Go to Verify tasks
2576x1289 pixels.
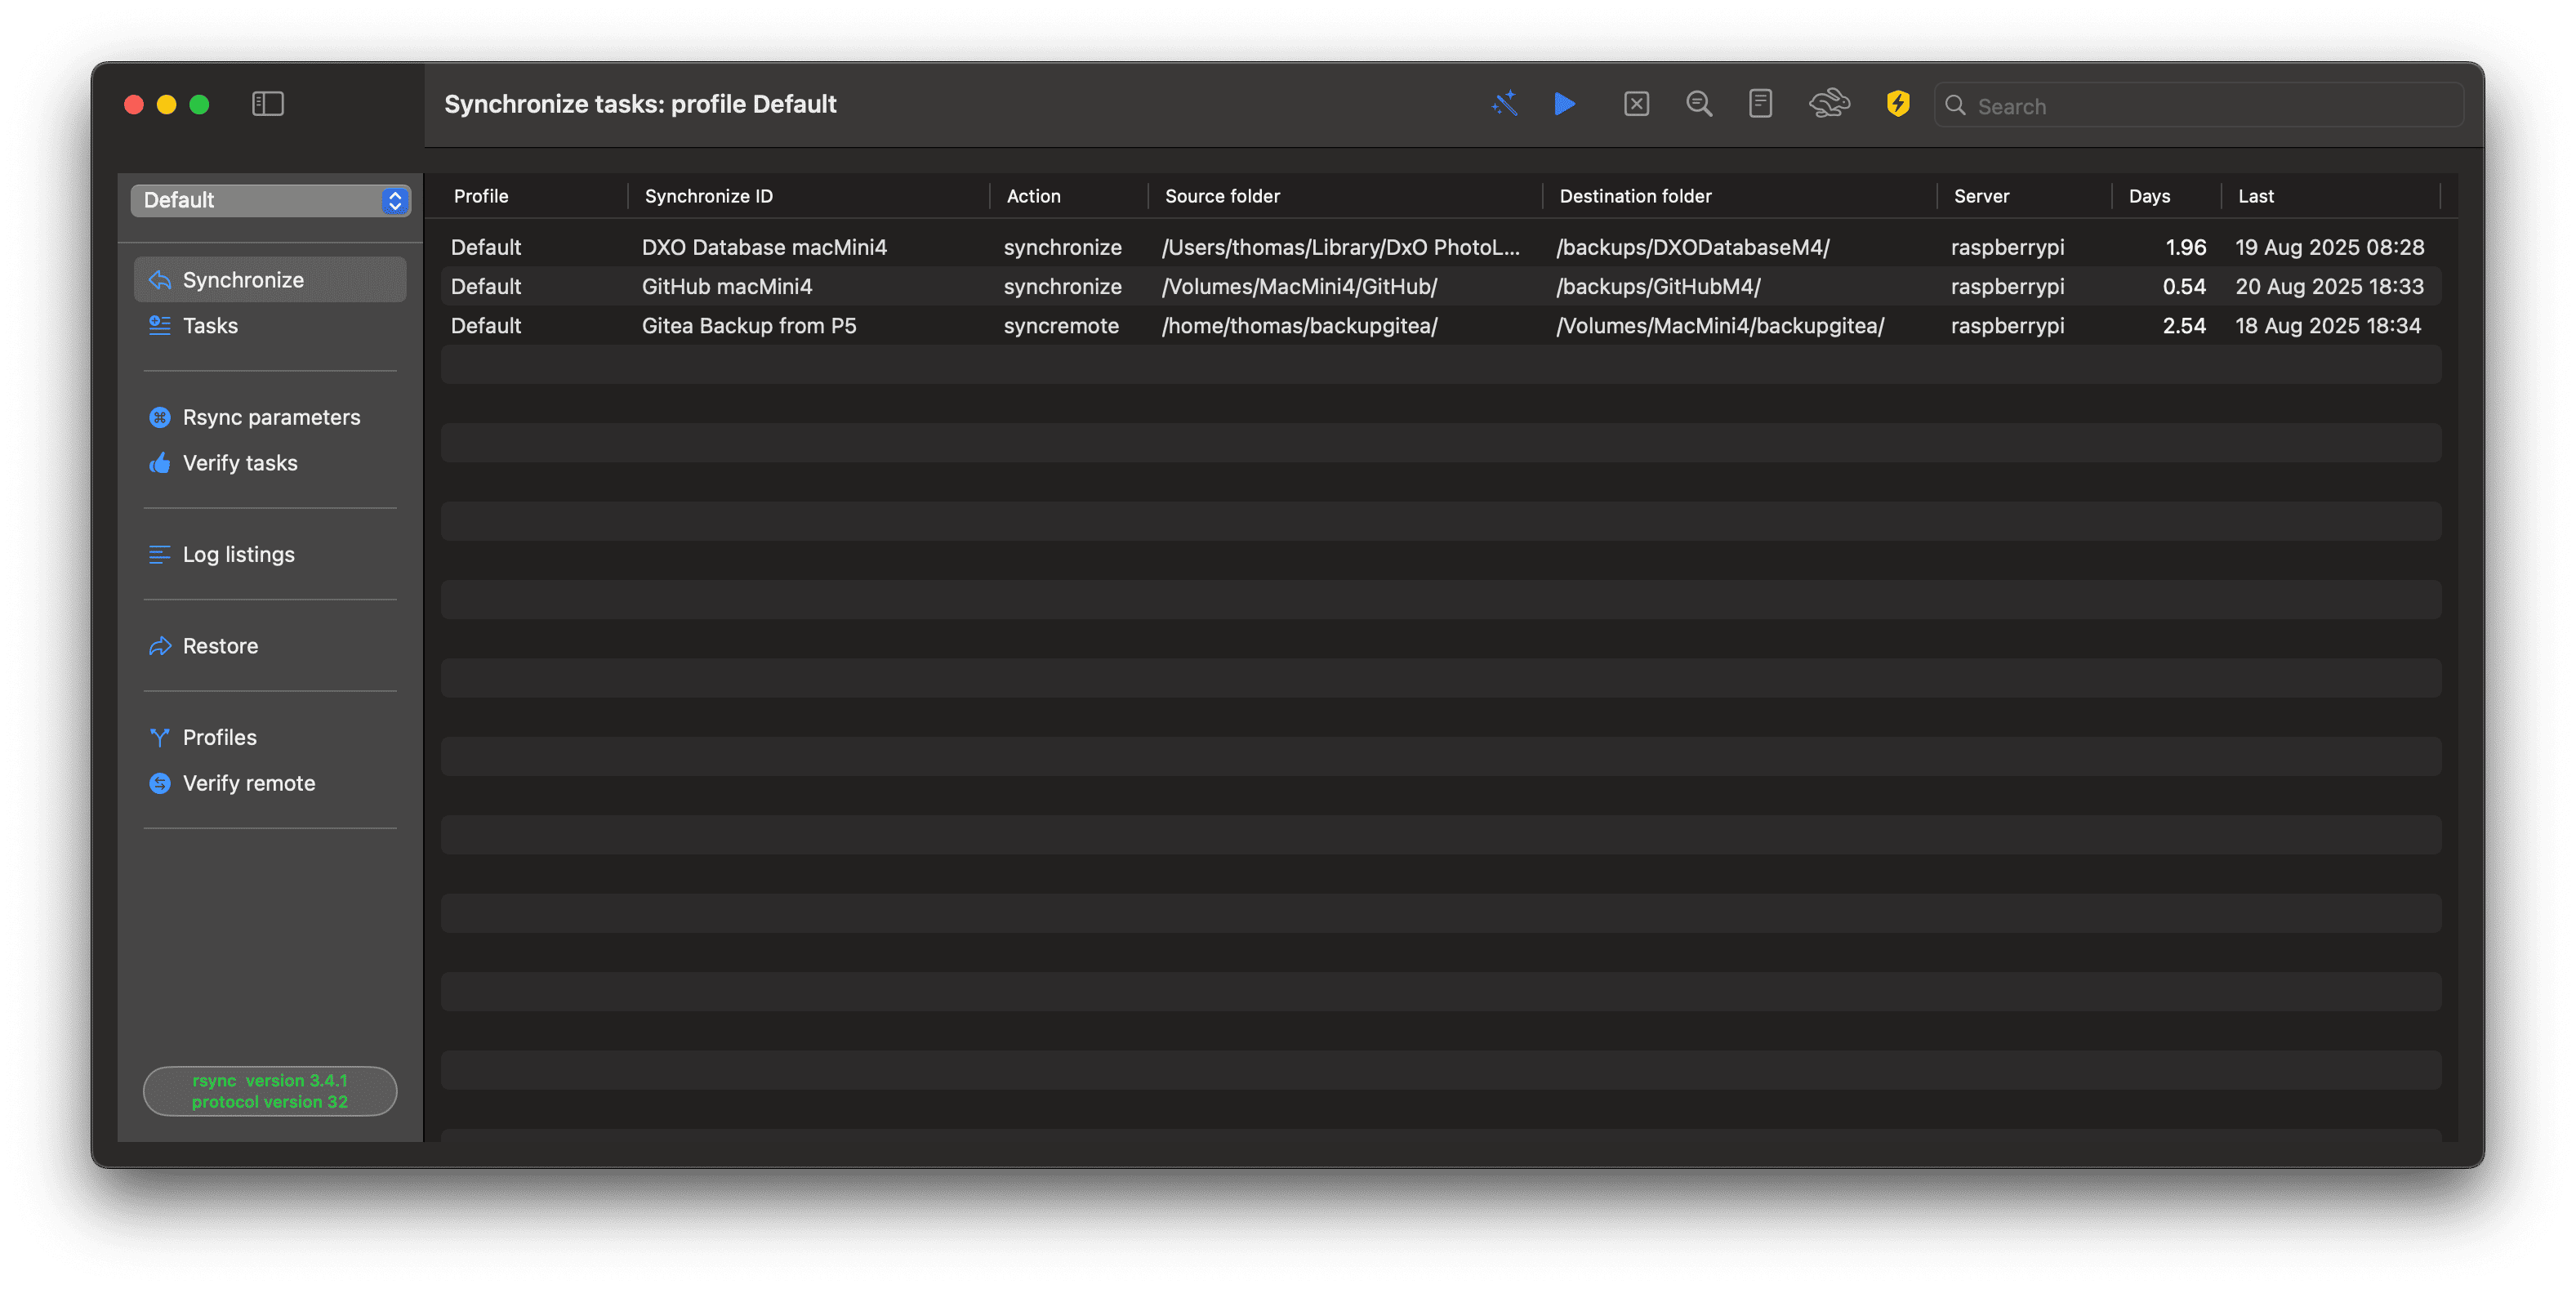coord(240,463)
